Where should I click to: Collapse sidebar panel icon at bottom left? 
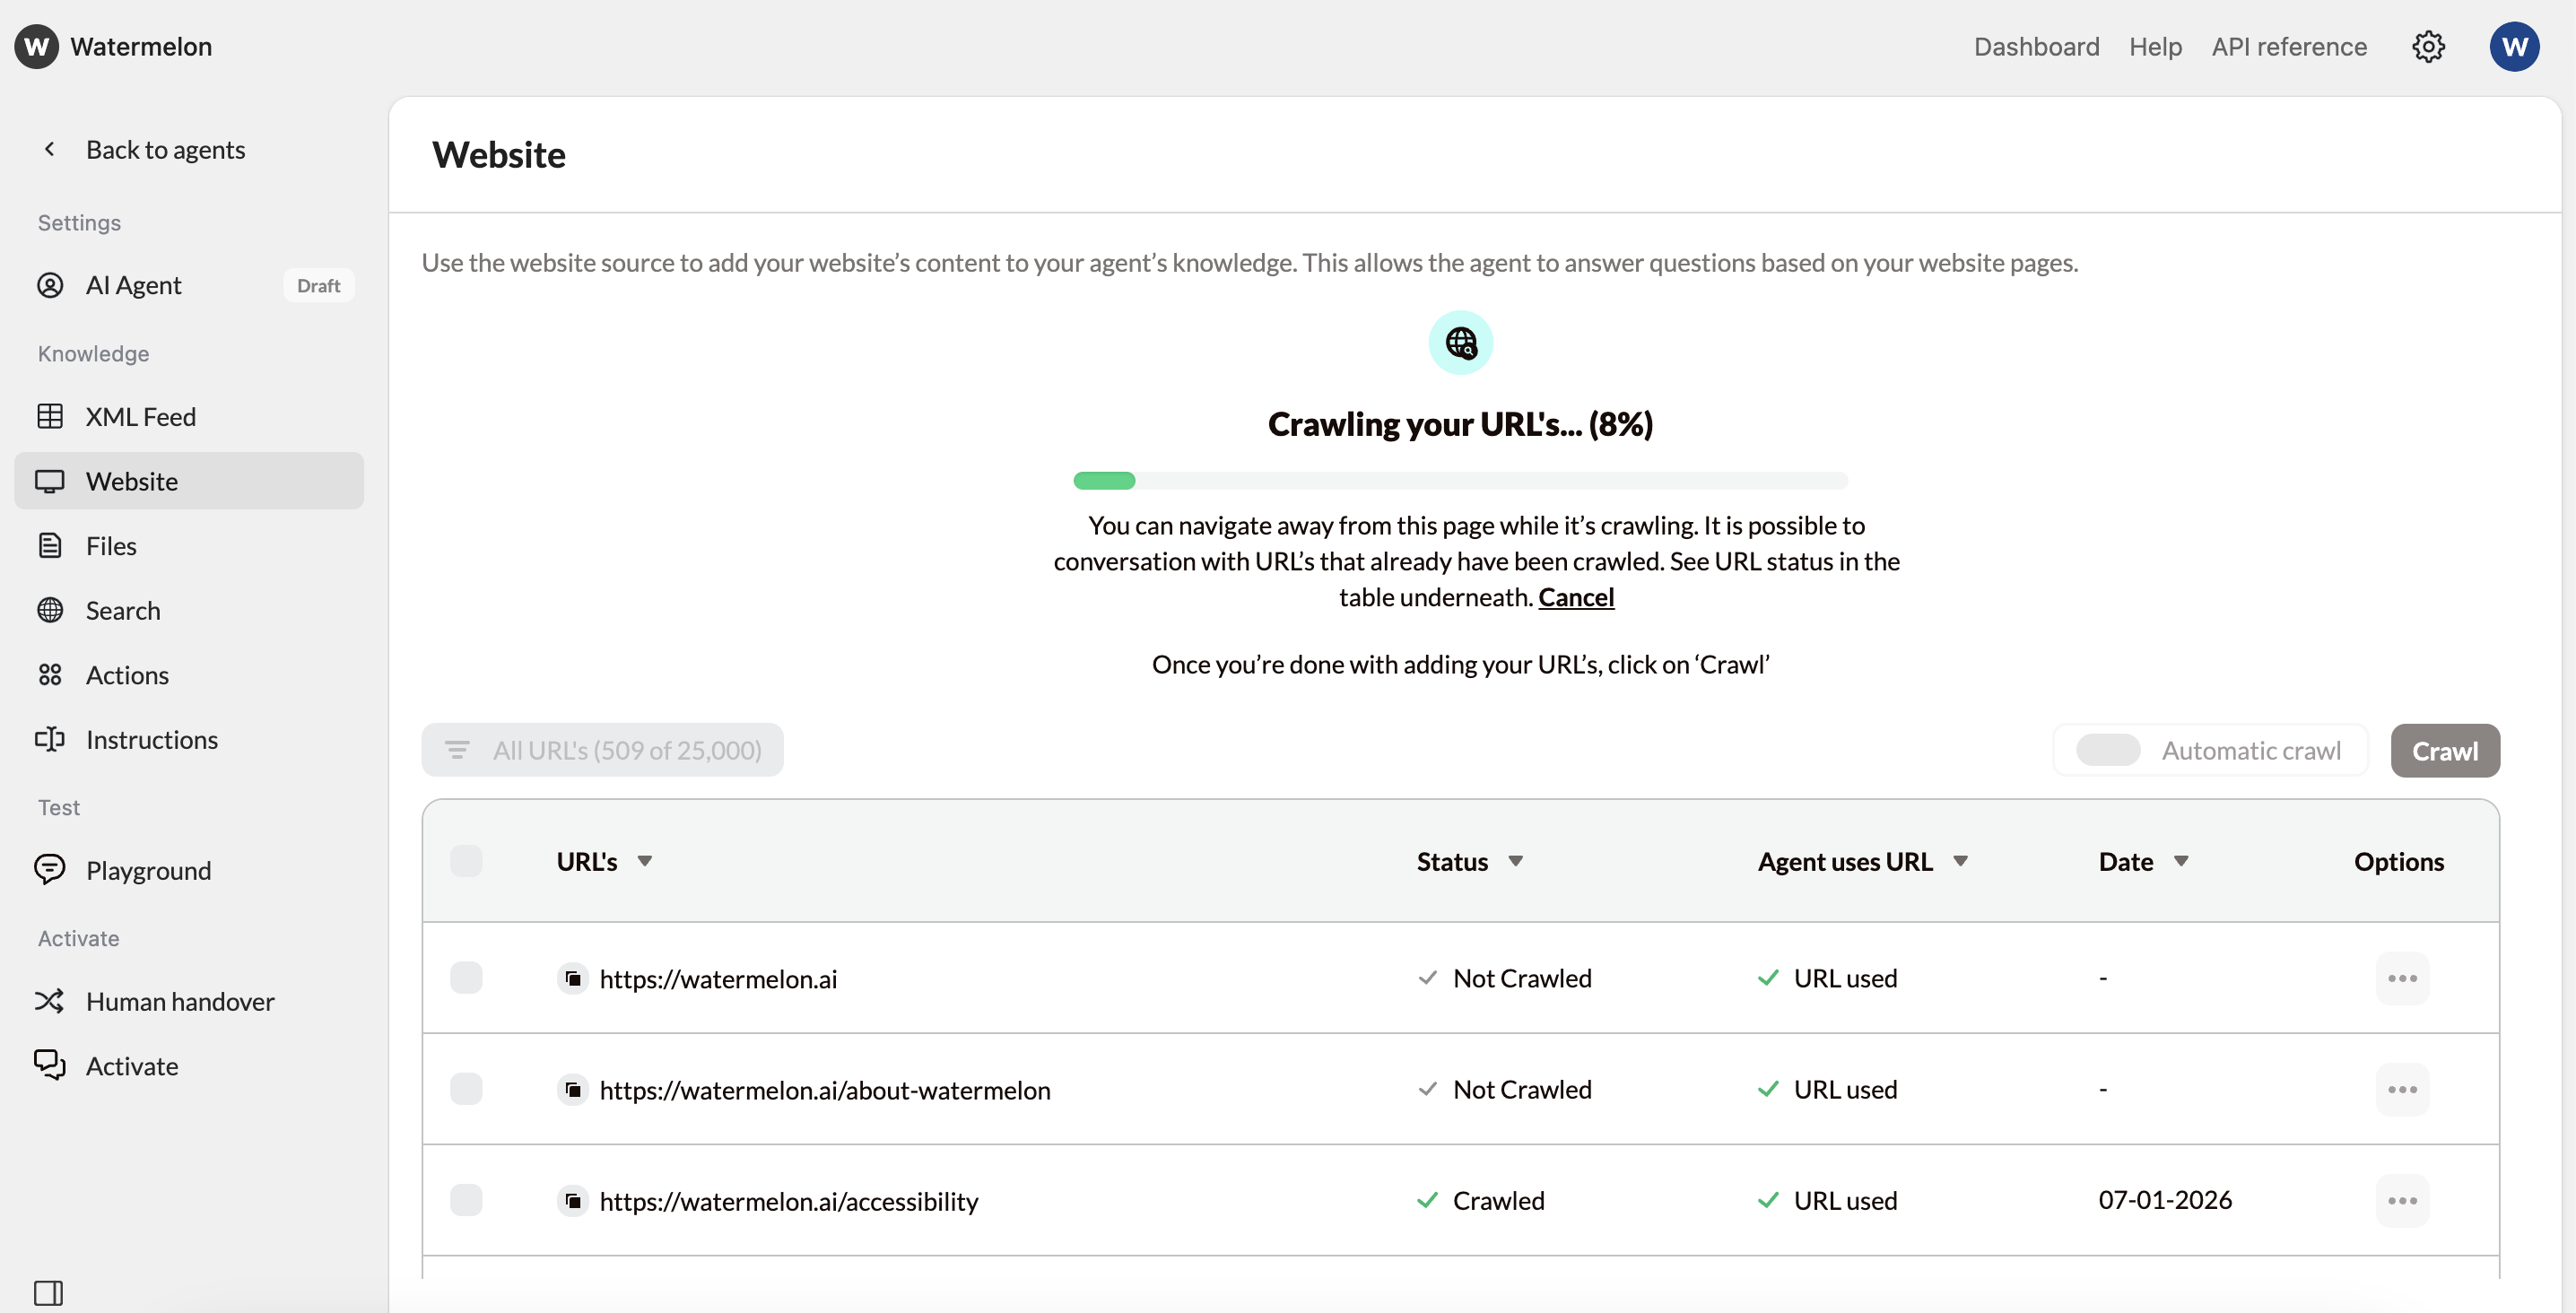48,1292
